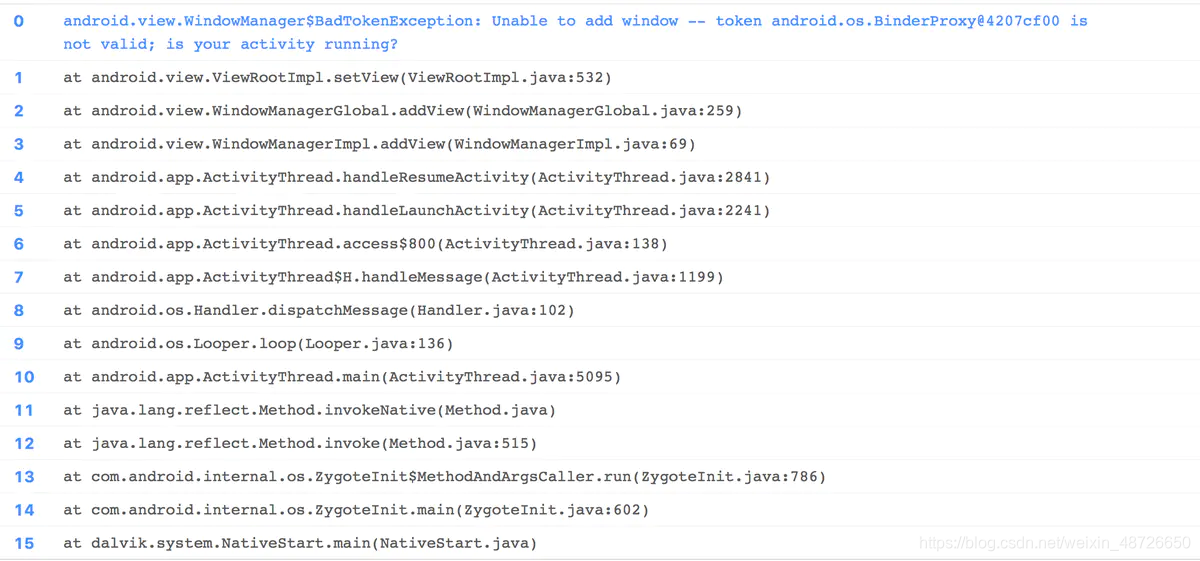The width and height of the screenshot is (1200, 561).
Task: Click line number 6
Action: pyautogui.click(x=19, y=244)
